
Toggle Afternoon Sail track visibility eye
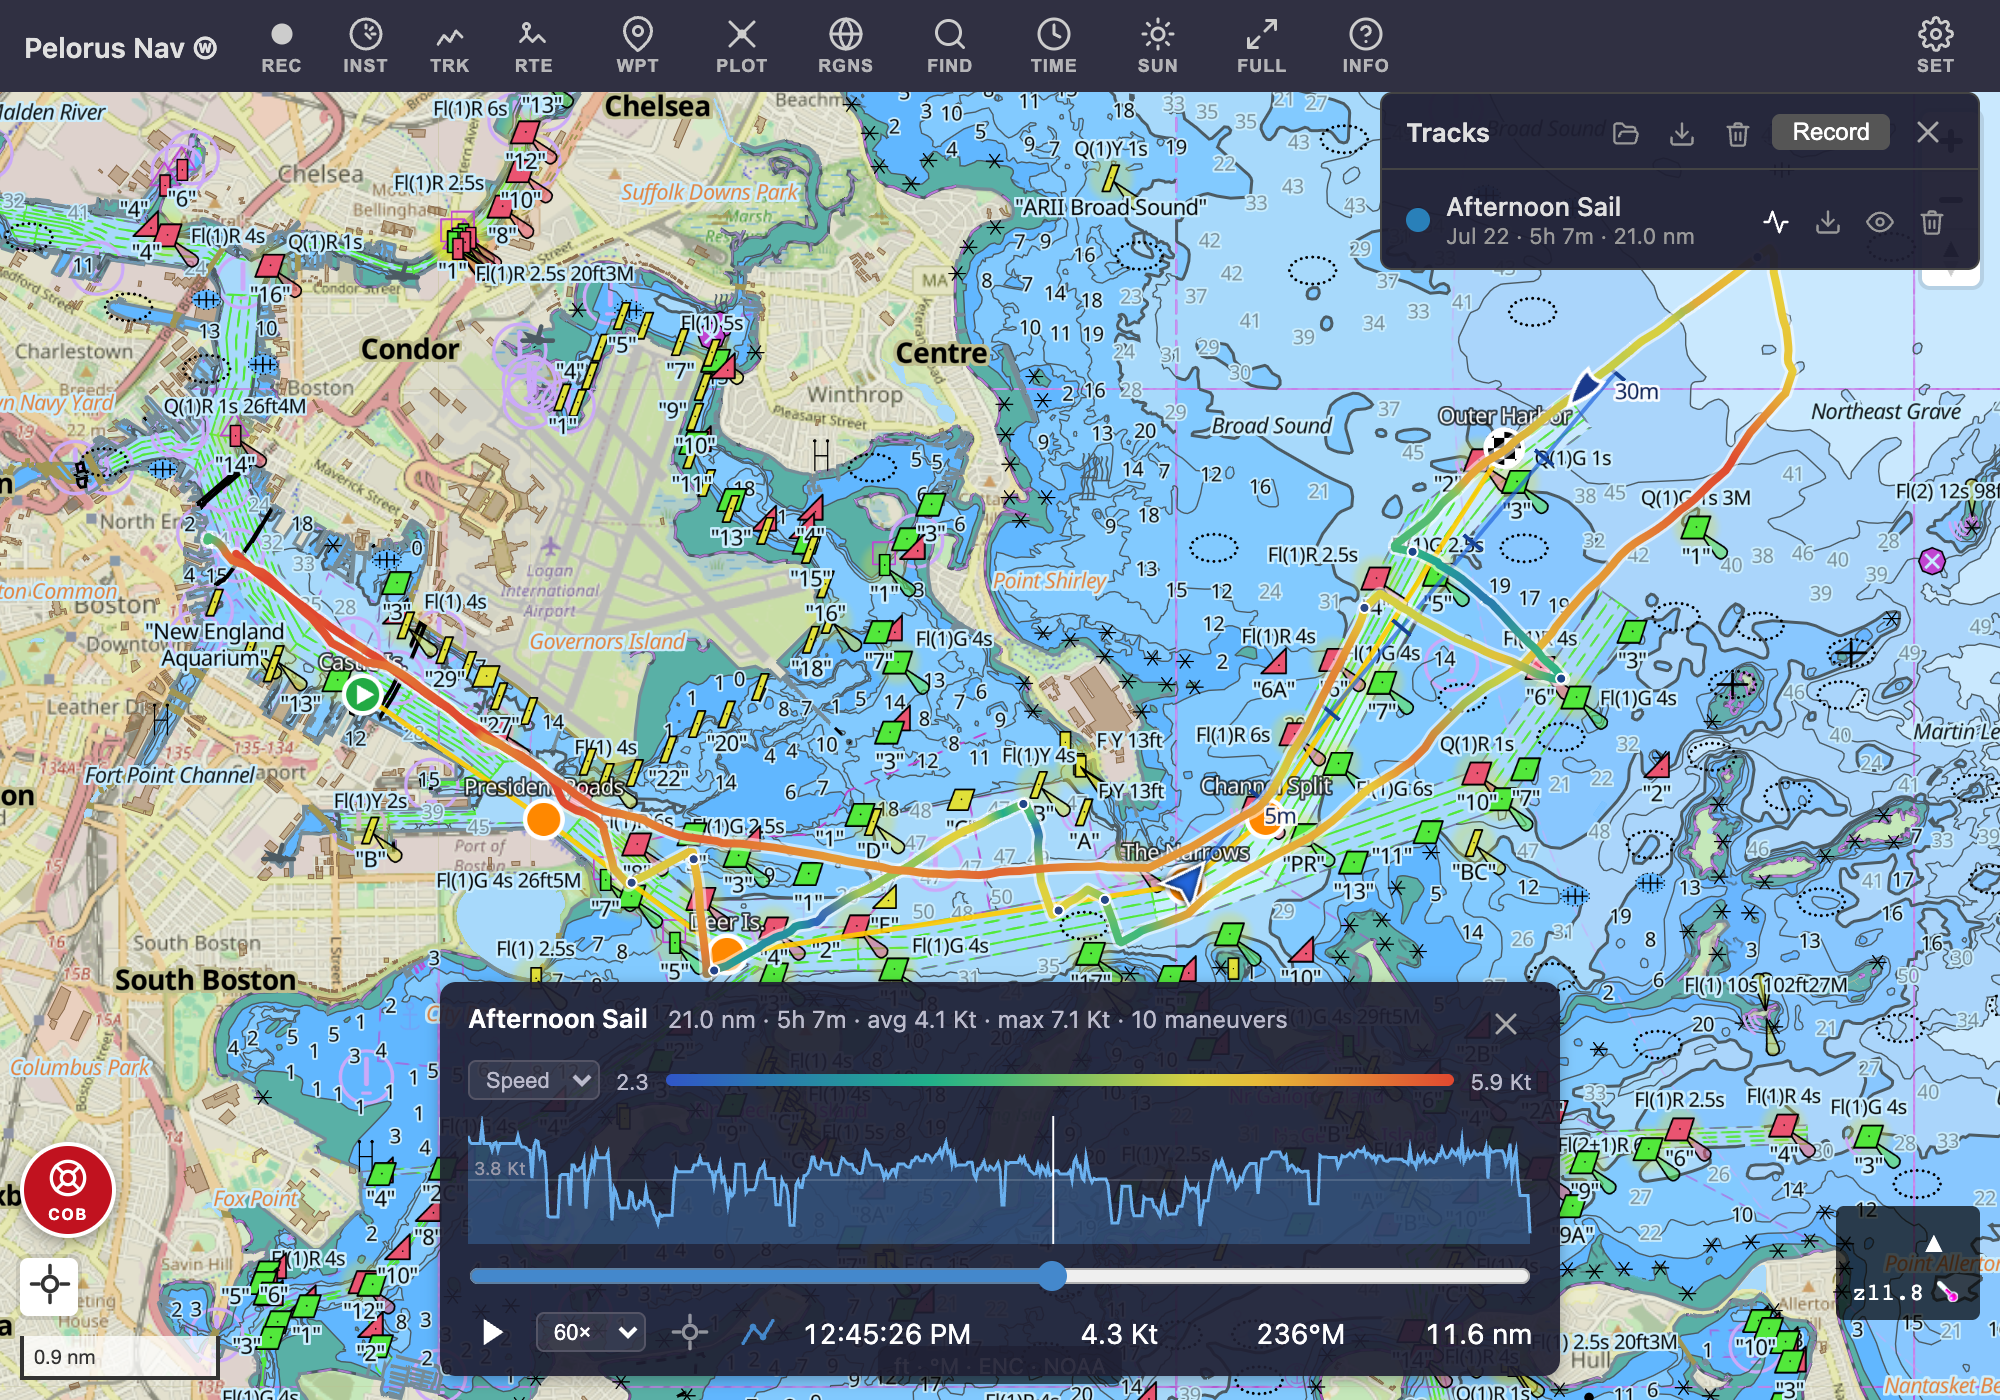tap(1880, 222)
